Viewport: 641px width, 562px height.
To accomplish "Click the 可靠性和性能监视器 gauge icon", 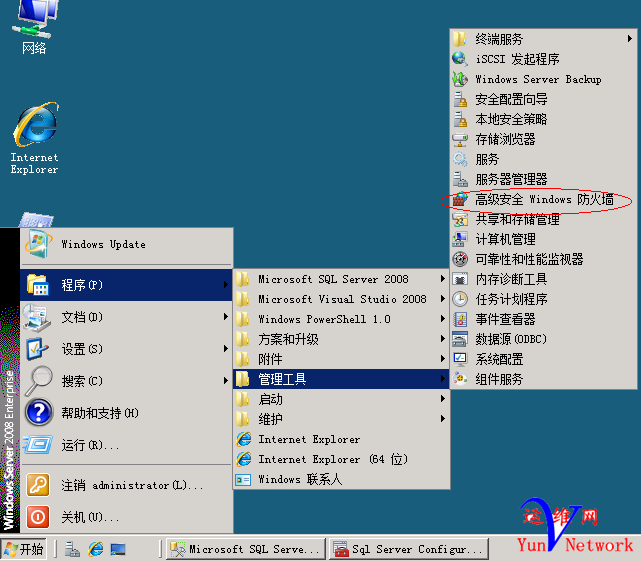I will click(x=460, y=259).
